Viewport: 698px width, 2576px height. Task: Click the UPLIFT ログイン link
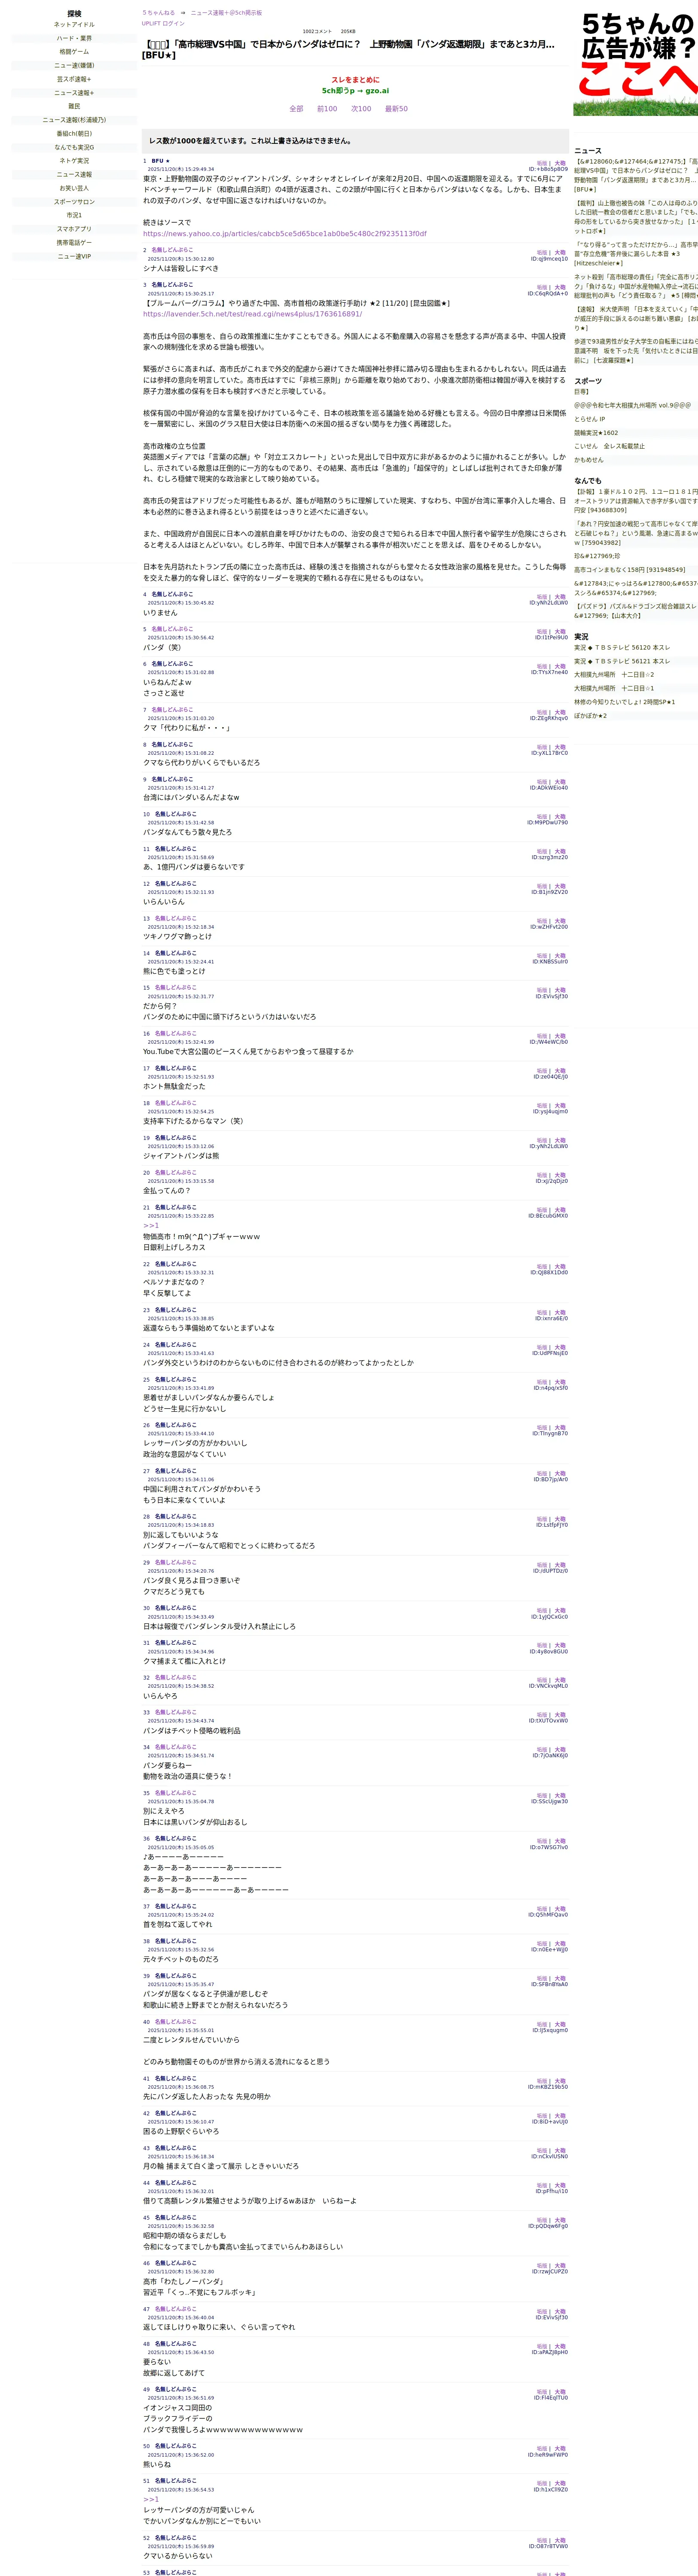pyautogui.click(x=163, y=23)
